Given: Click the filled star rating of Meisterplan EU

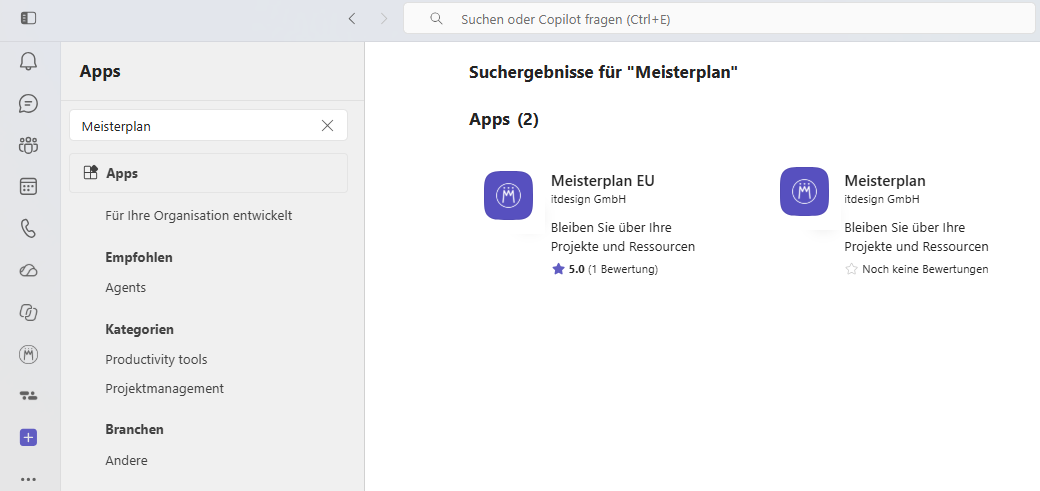Looking at the screenshot, I should click(558, 269).
